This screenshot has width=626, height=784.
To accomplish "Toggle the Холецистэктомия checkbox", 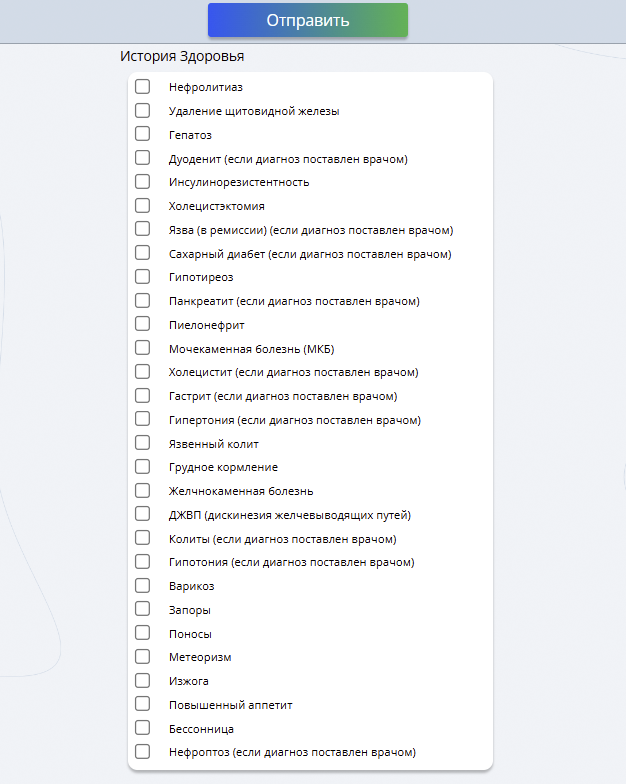I will pyautogui.click(x=142, y=206).
